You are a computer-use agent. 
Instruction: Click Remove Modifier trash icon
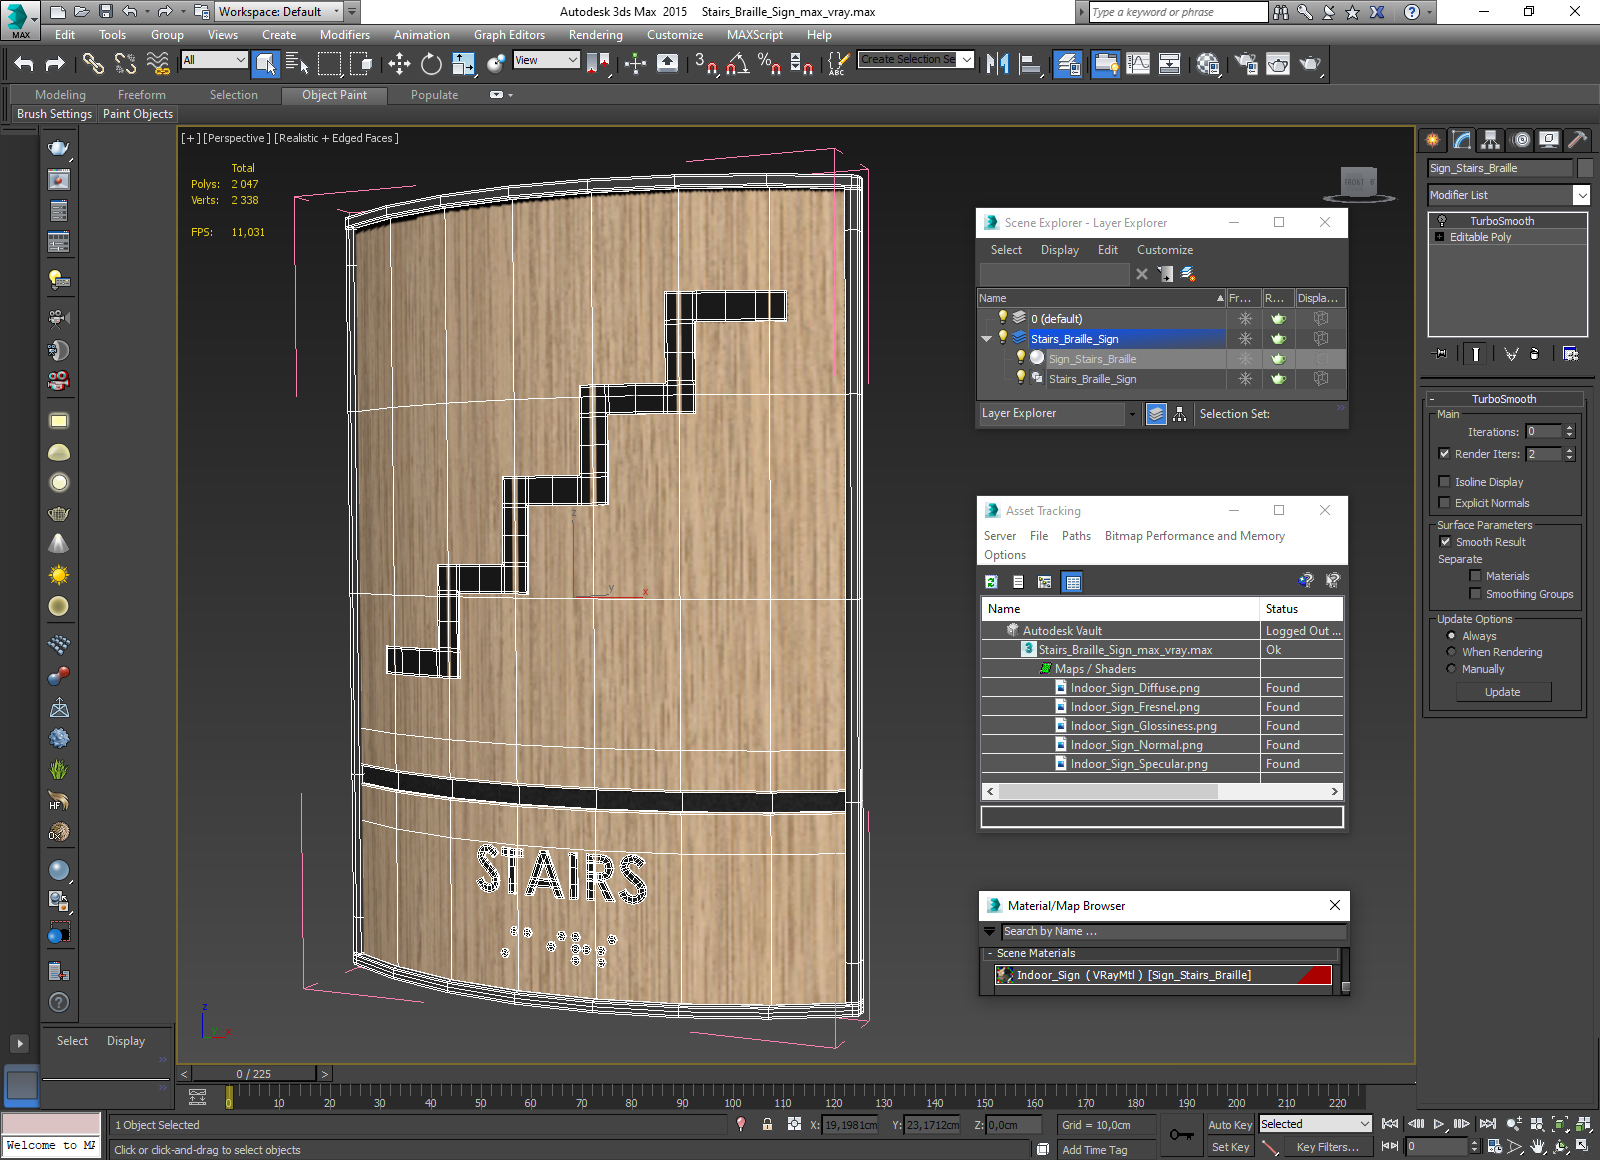click(x=1535, y=353)
